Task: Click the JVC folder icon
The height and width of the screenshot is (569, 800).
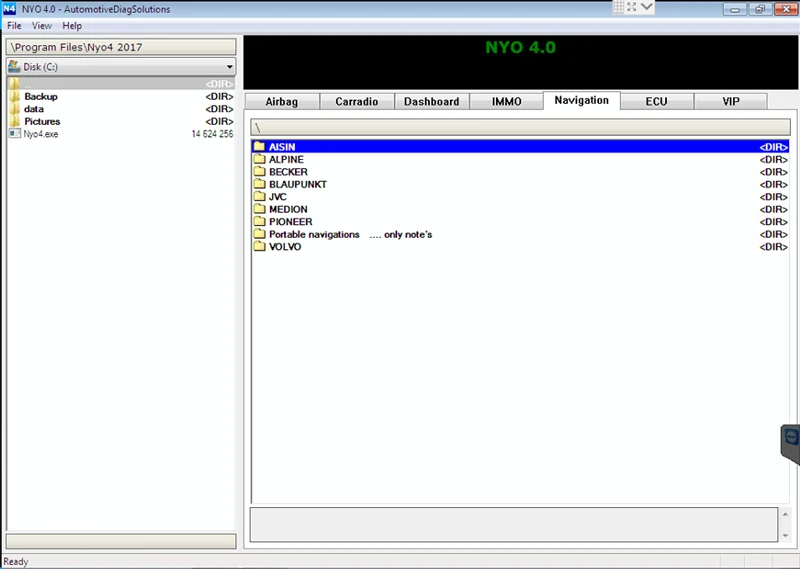Action: (x=260, y=196)
